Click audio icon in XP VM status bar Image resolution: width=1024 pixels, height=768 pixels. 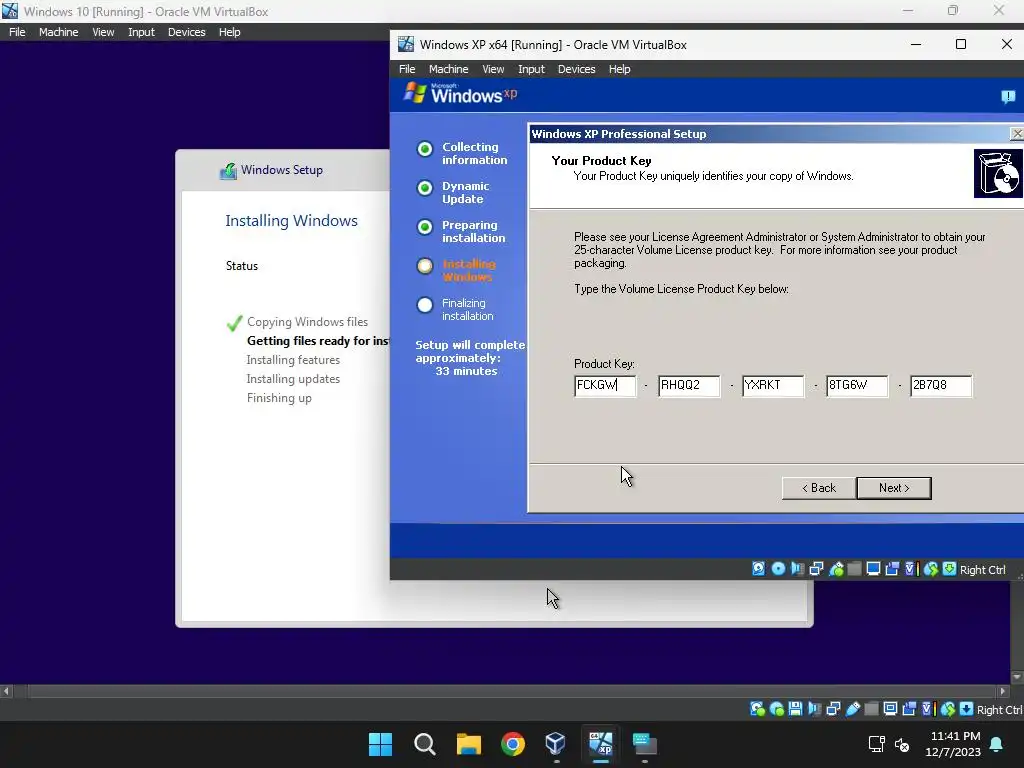point(797,569)
